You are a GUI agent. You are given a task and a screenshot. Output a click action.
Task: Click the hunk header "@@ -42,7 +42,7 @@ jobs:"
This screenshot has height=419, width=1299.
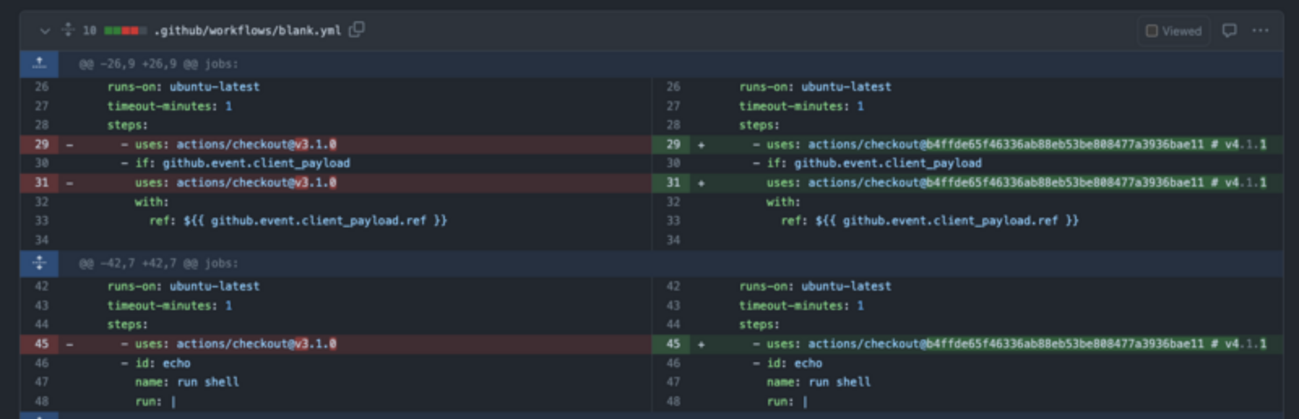click(158, 264)
